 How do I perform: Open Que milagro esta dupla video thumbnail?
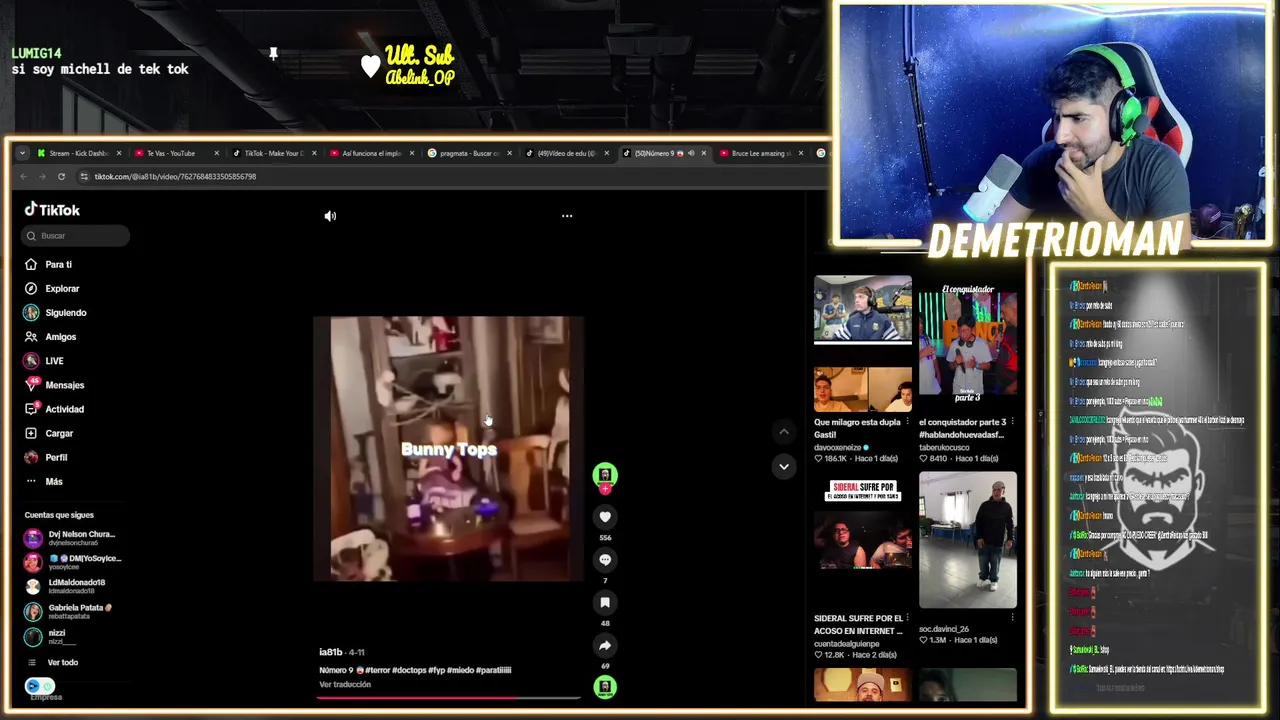(863, 343)
